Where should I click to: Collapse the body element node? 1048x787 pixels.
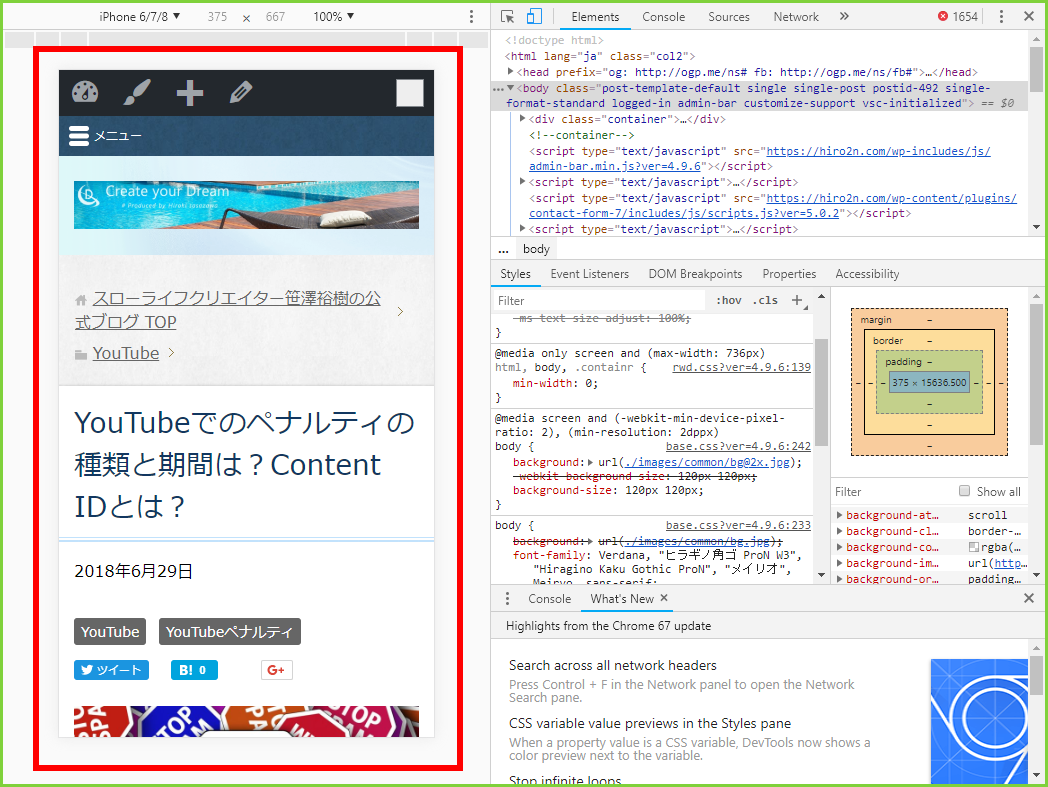click(x=511, y=88)
